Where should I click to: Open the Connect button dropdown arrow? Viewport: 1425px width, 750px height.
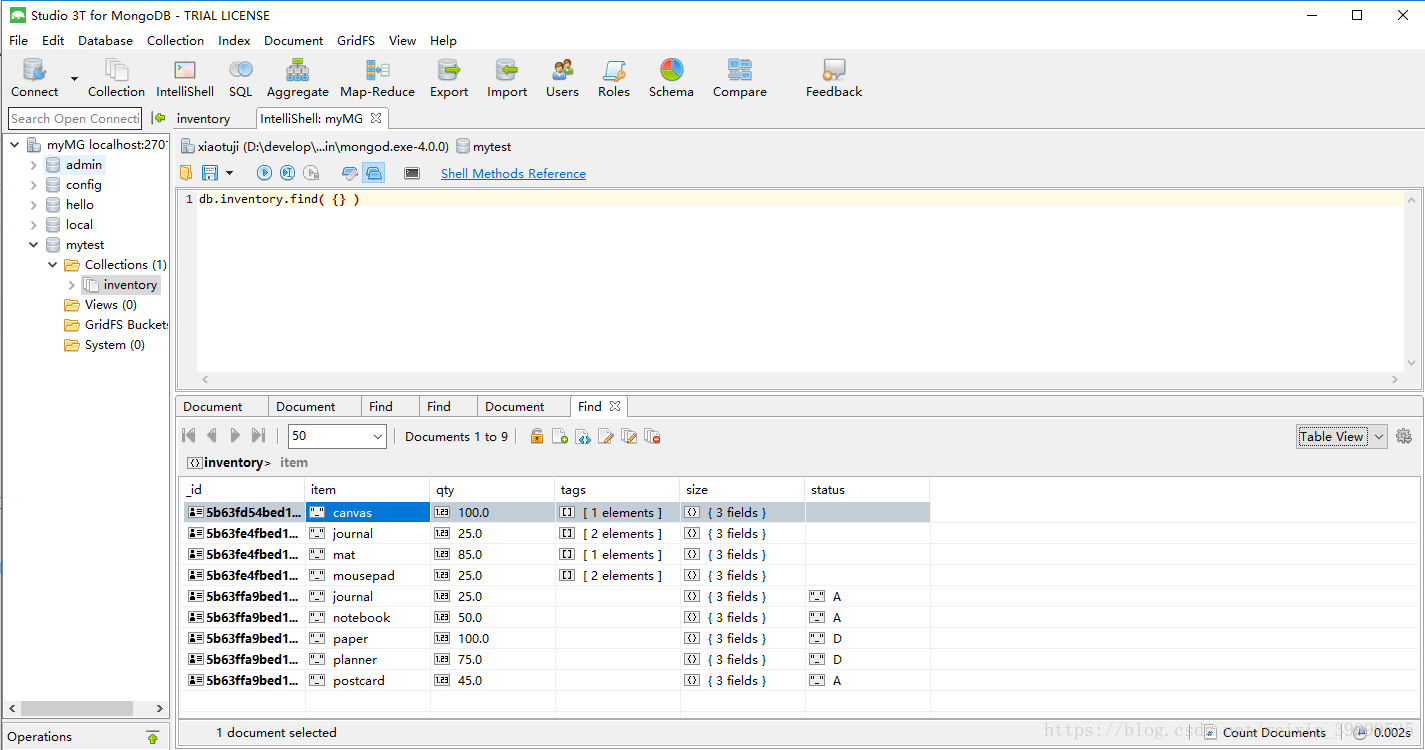(74, 78)
